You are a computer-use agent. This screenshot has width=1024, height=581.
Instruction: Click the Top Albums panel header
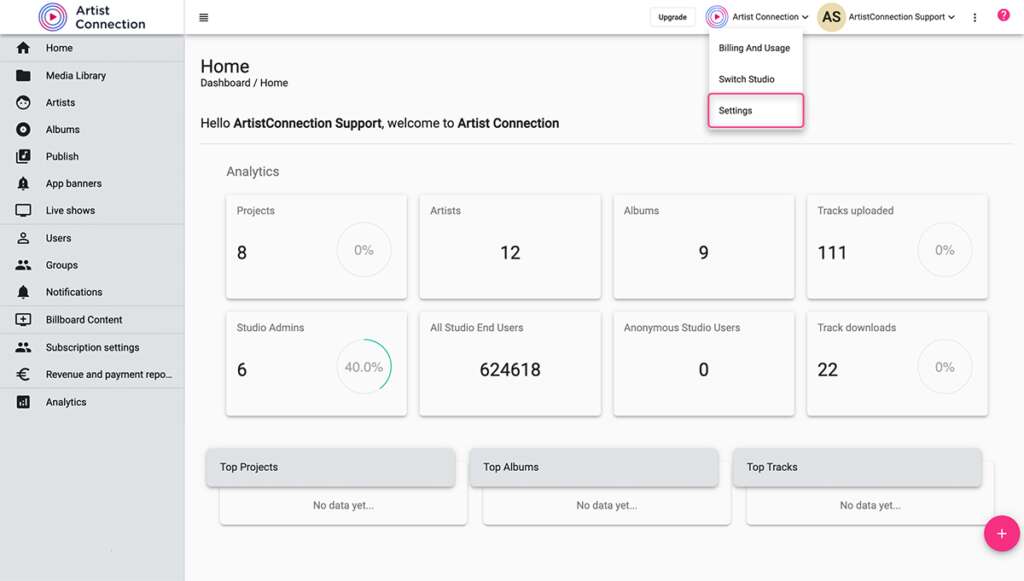[x=594, y=467]
